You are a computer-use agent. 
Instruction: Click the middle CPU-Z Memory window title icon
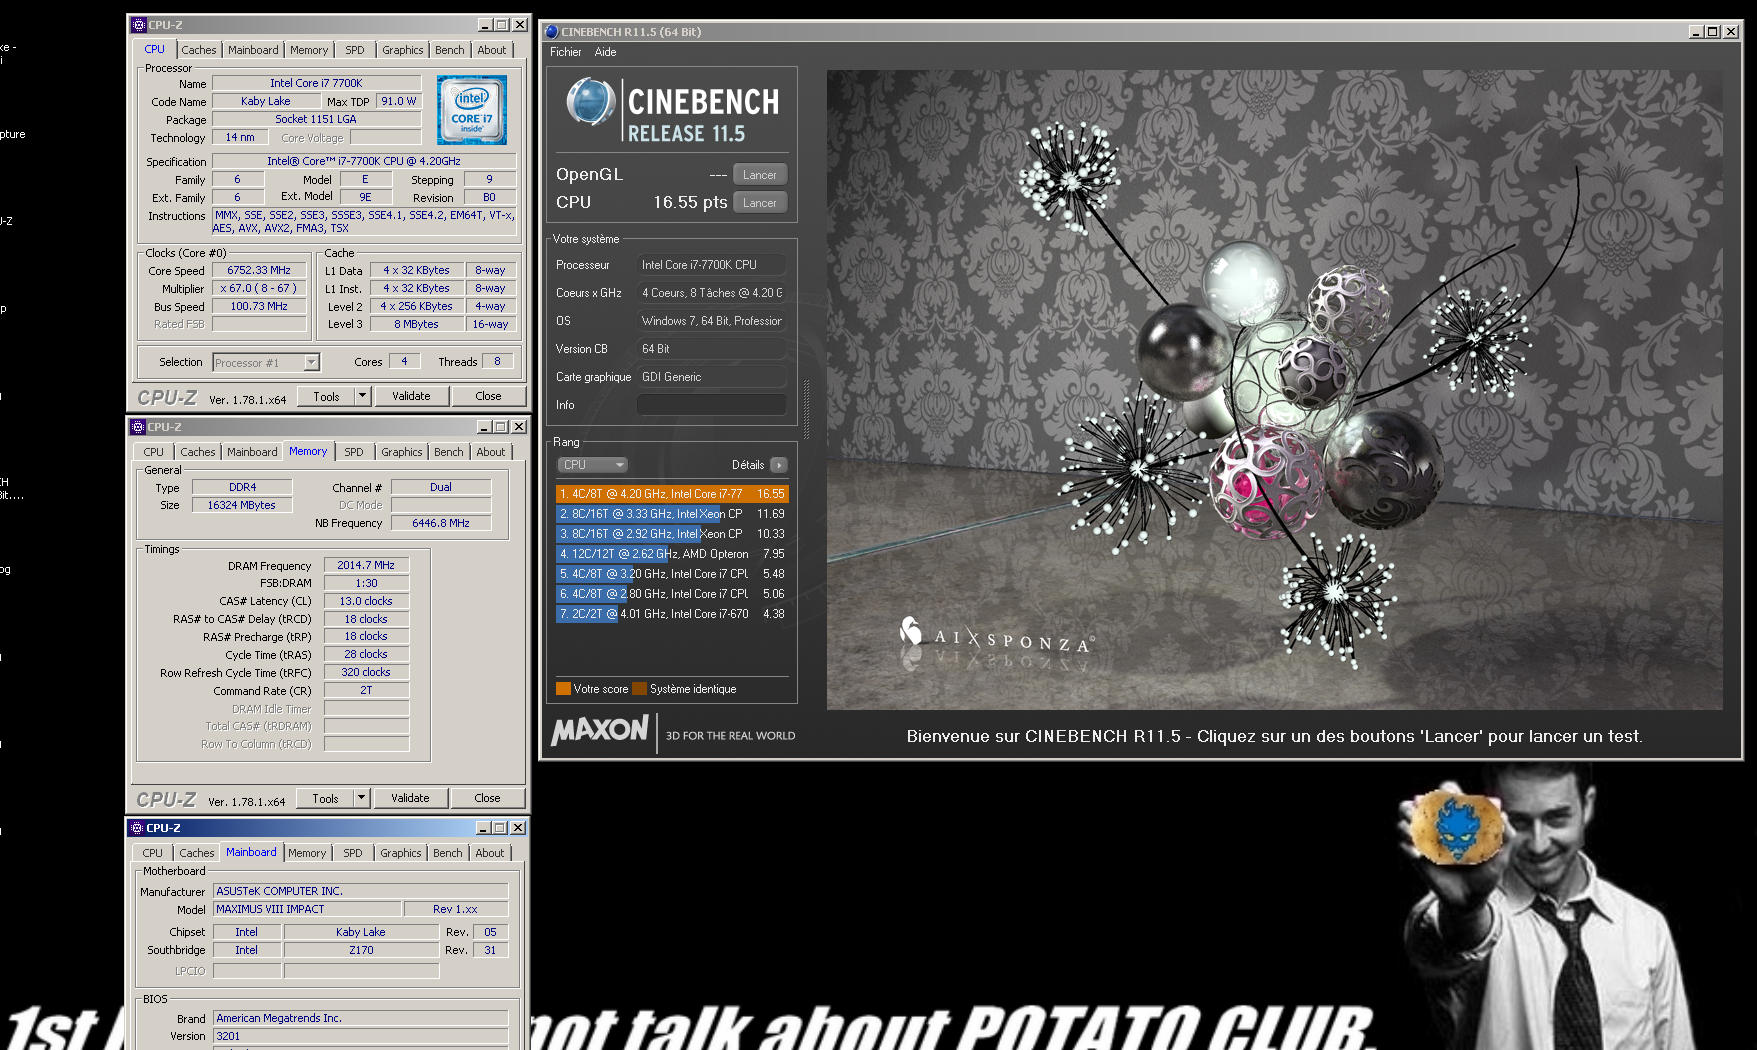(138, 427)
